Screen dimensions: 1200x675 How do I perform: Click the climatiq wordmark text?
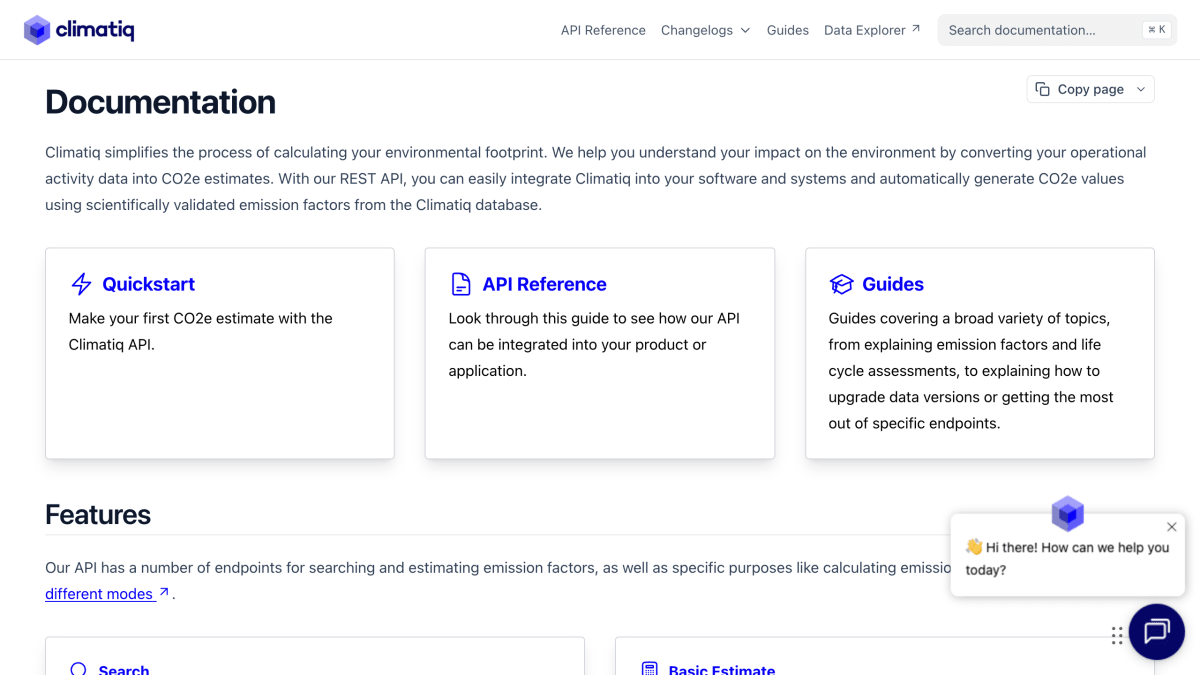(95, 30)
